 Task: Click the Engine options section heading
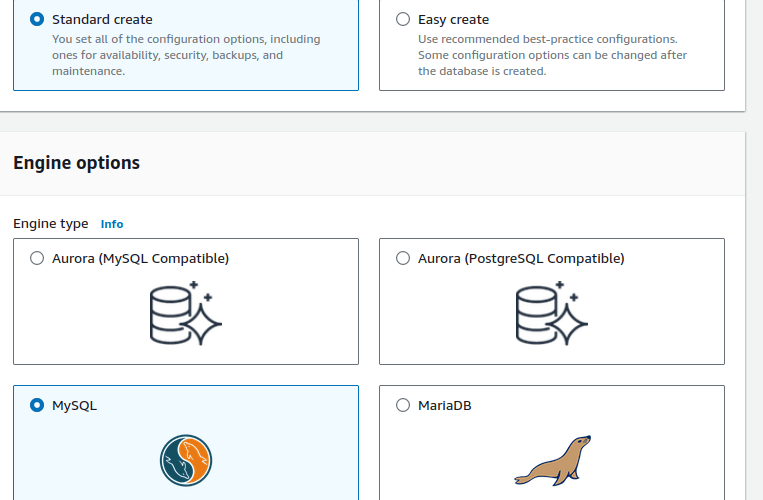pyautogui.click(x=76, y=163)
